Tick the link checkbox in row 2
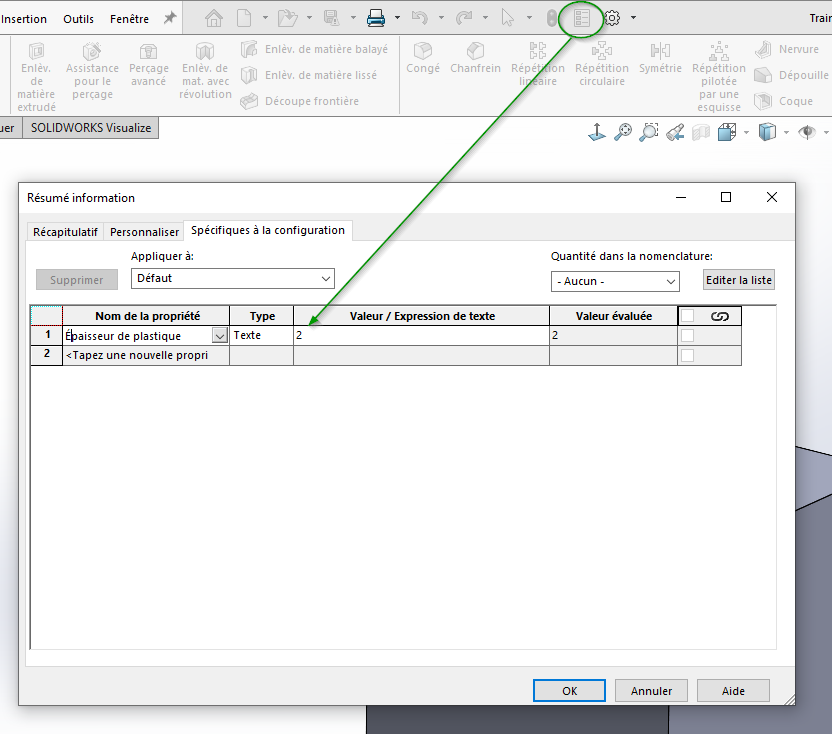Image resolution: width=832 pixels, height=734 pixels. 687,355
